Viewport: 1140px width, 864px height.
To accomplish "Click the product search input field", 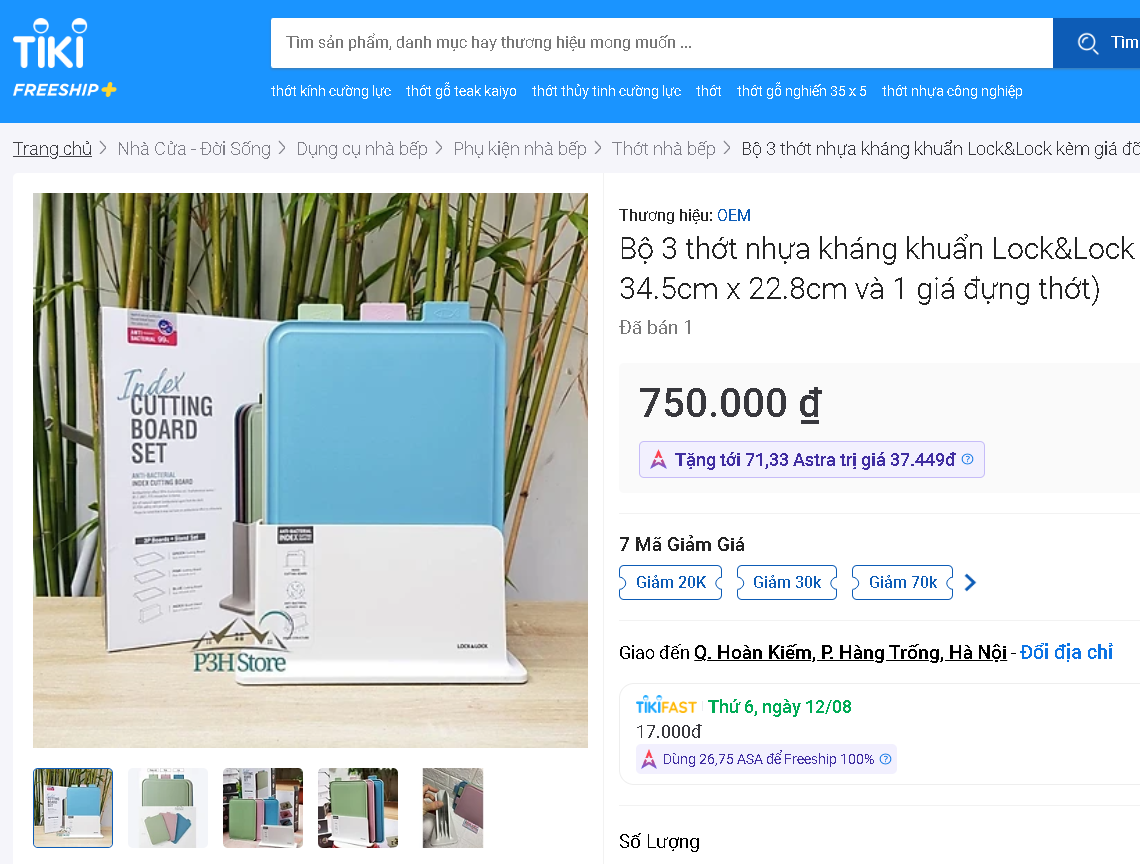I will point(662,43).
